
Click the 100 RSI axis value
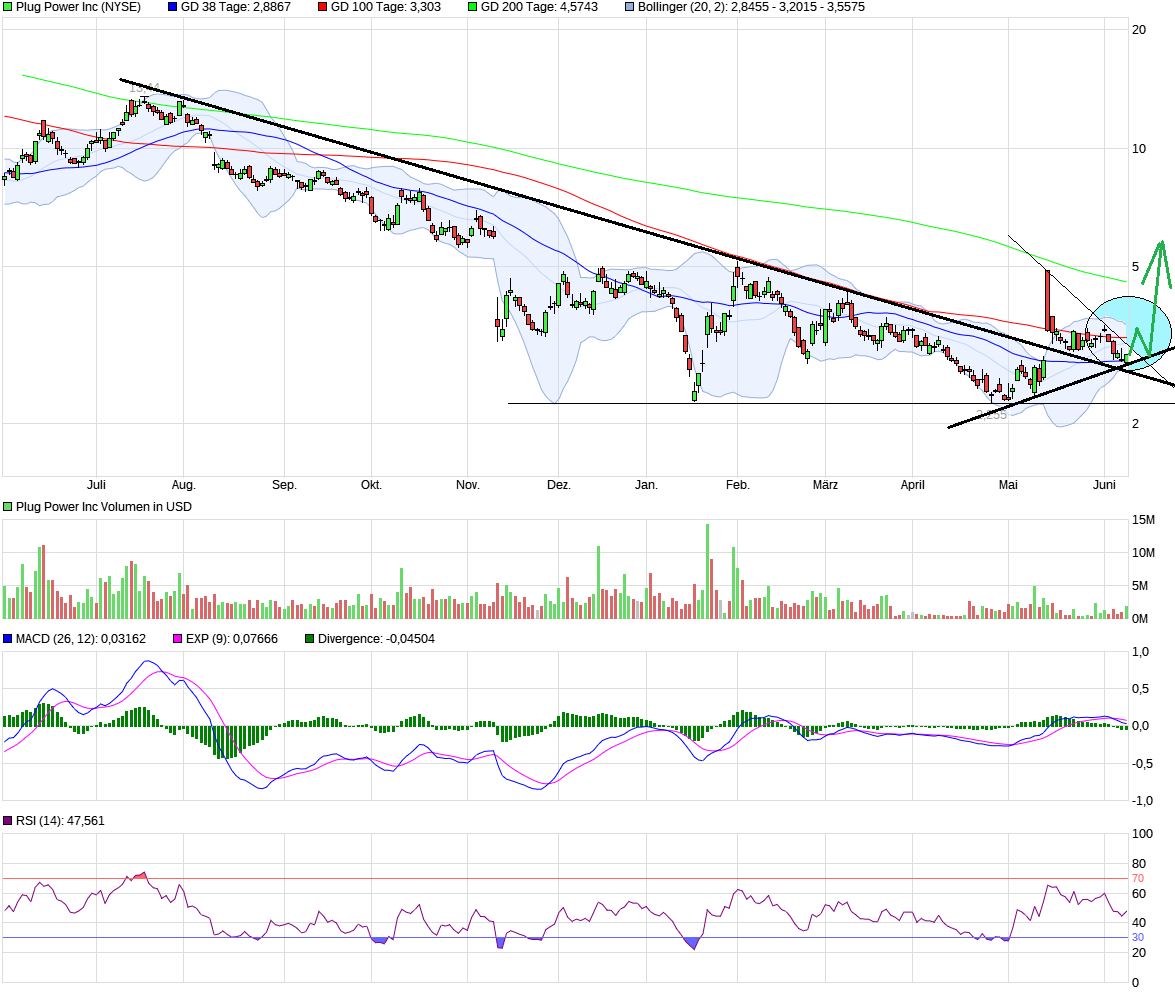(1143, 834)
